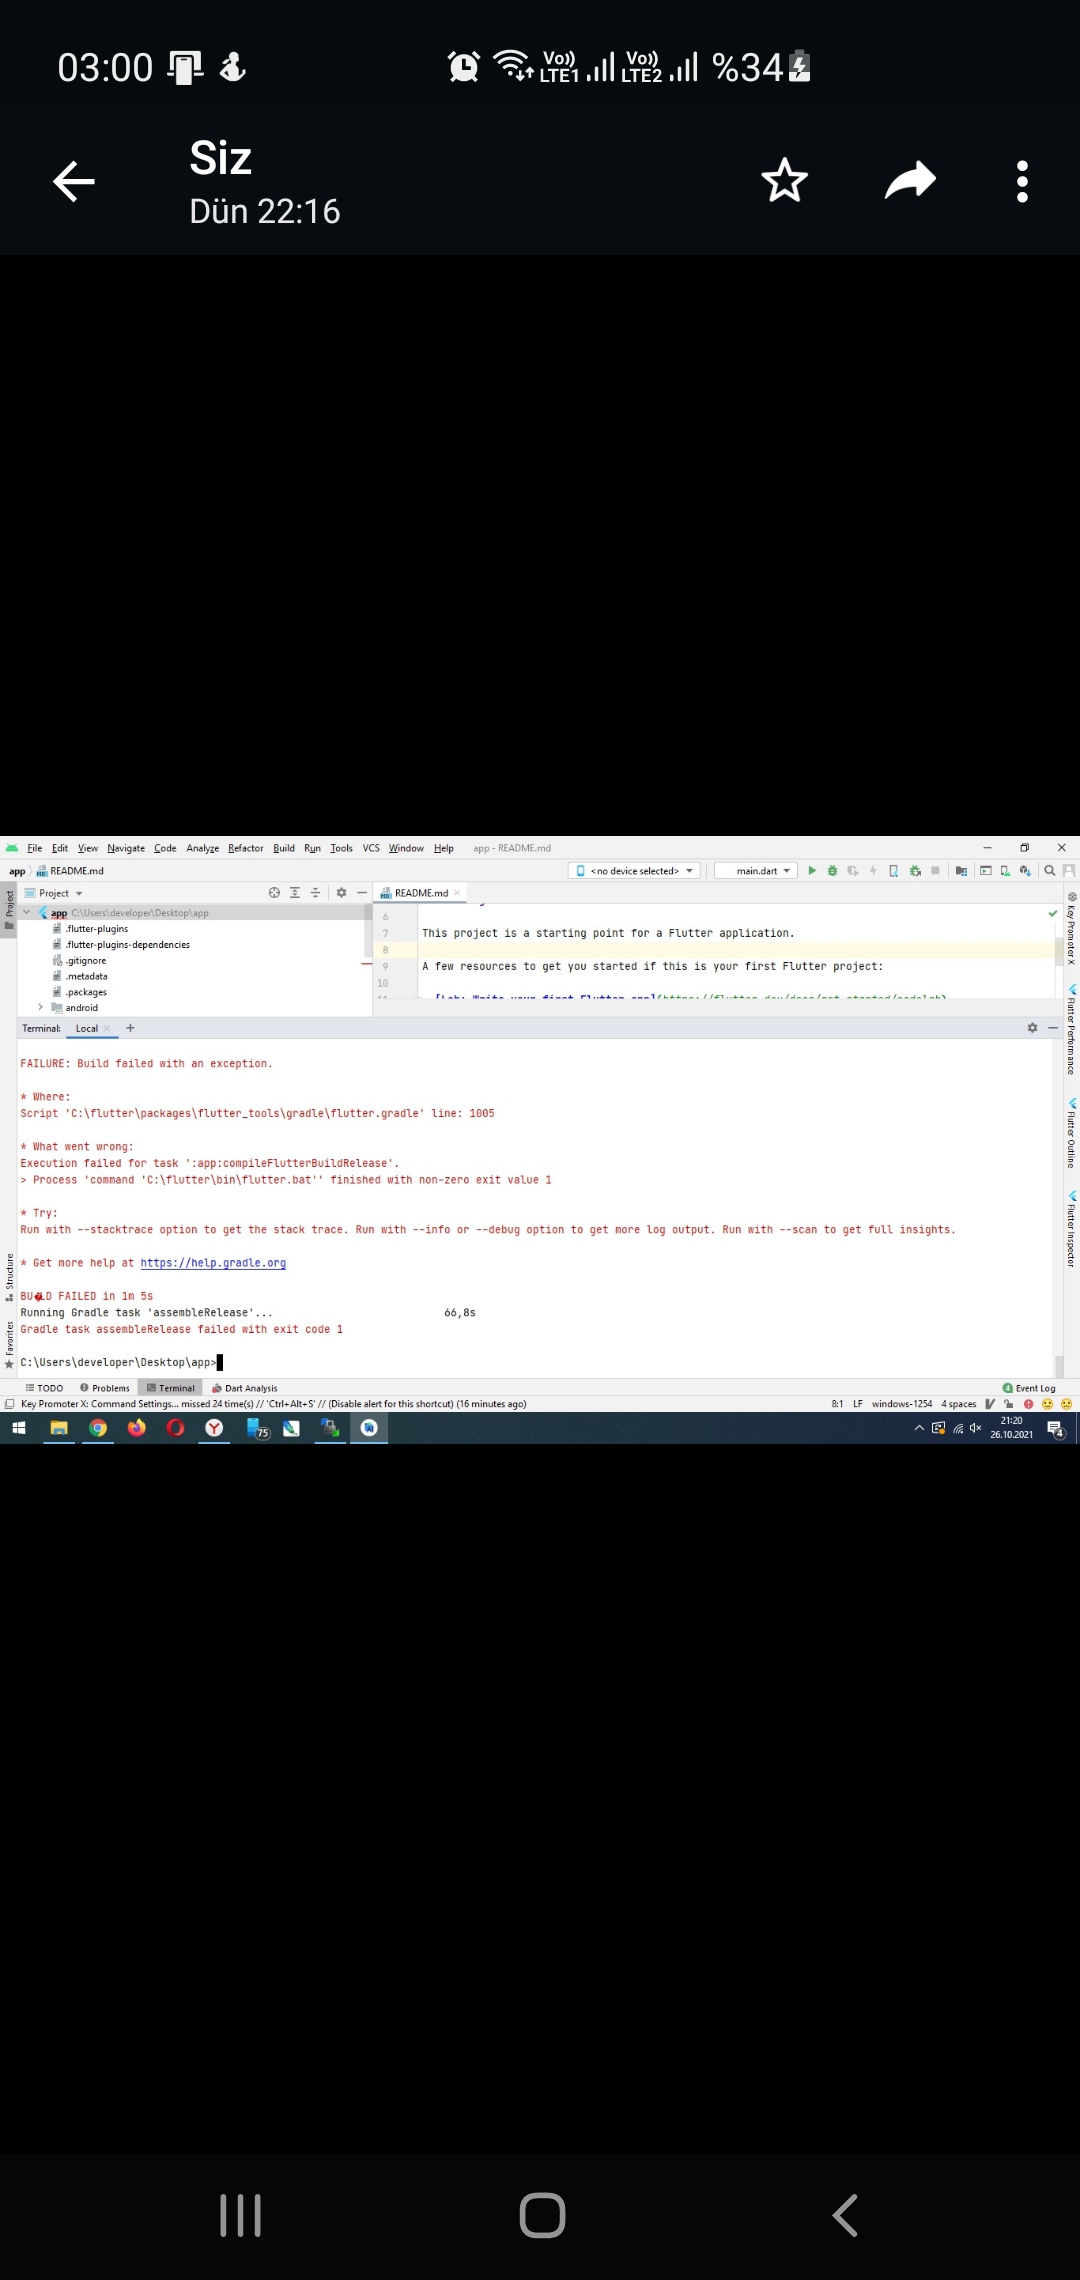Open the Navigate menu

(126, 848)
